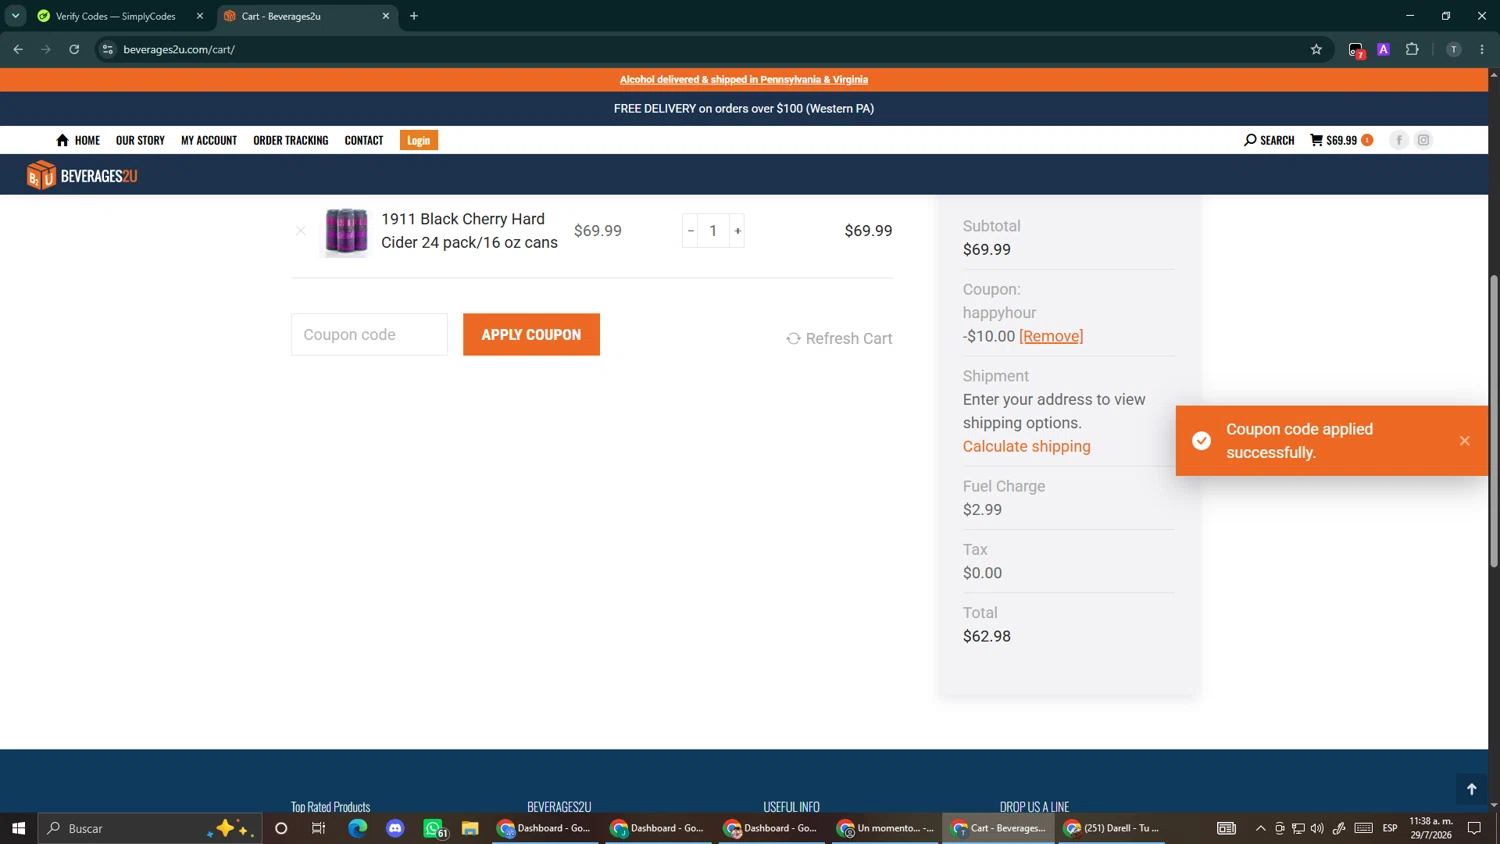Launch Microsoft Edge from the taskbar
Viewport: 1500px width, 844px height.
[x=357, y=828]
